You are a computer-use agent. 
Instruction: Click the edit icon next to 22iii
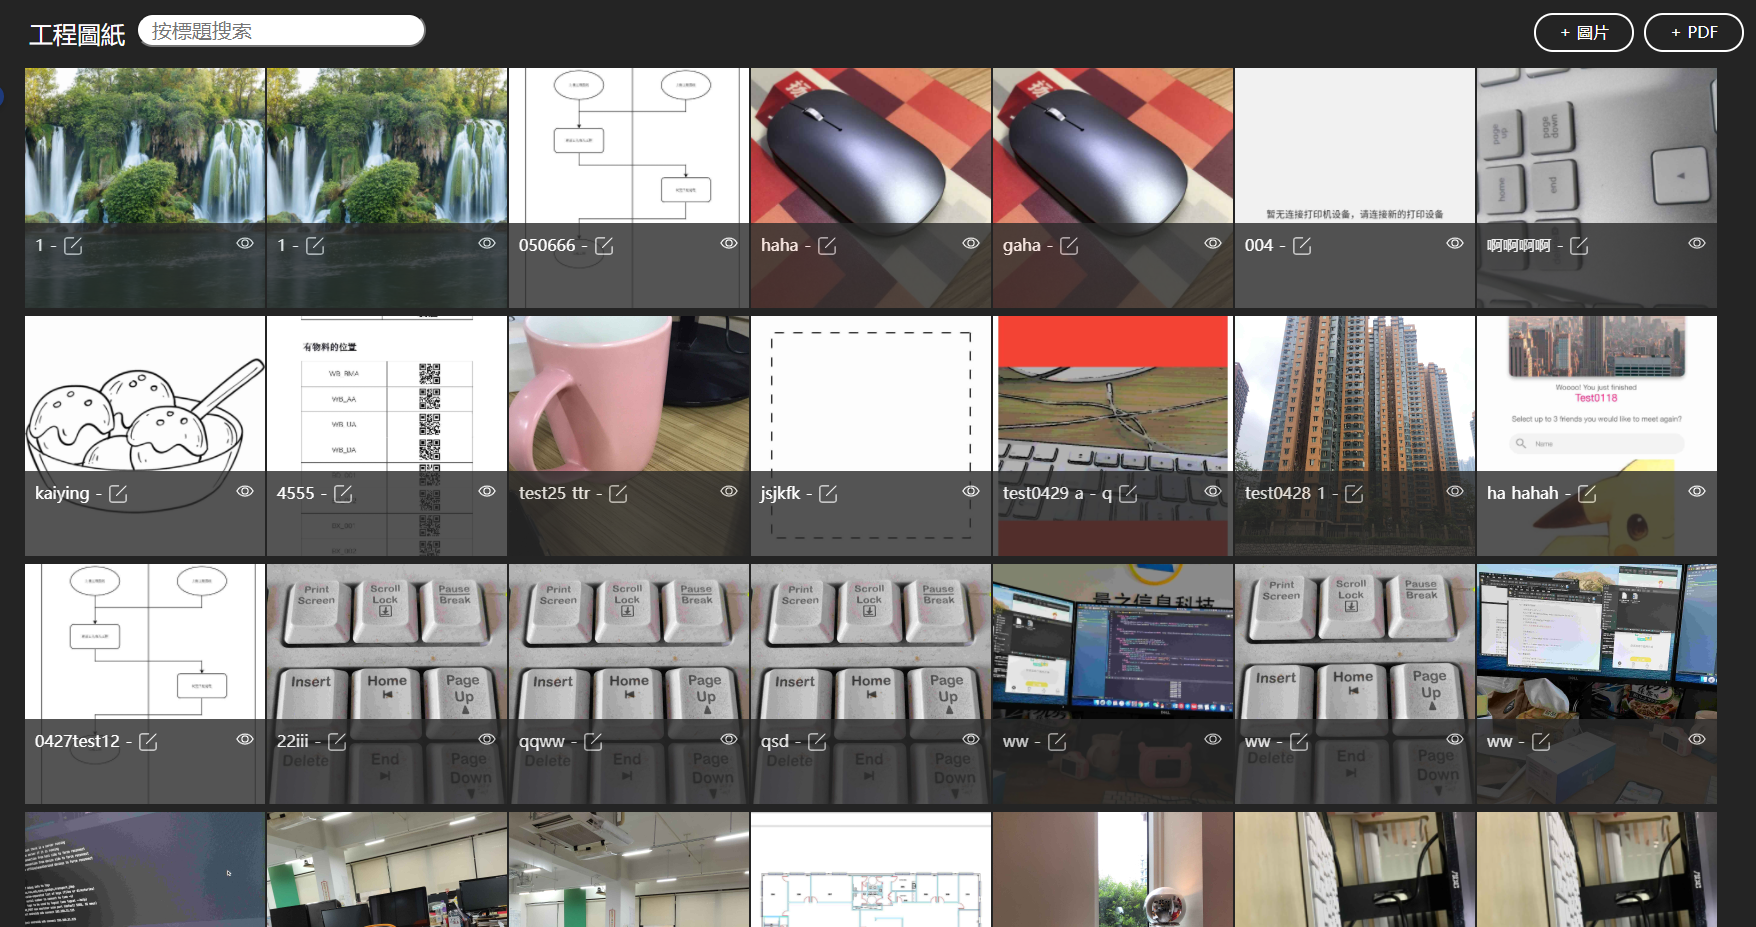pos(337,741)
